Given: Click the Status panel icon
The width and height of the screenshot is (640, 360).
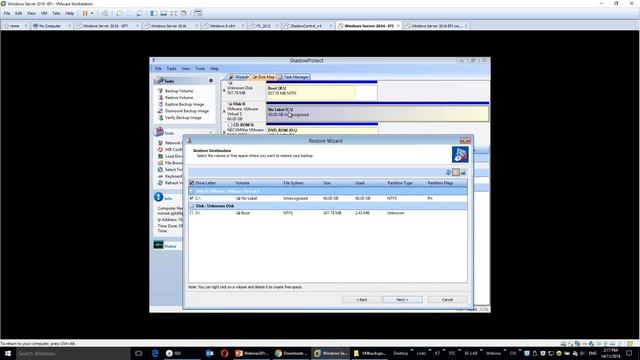Looking at the screenshot, I should (x=158, y=245).
